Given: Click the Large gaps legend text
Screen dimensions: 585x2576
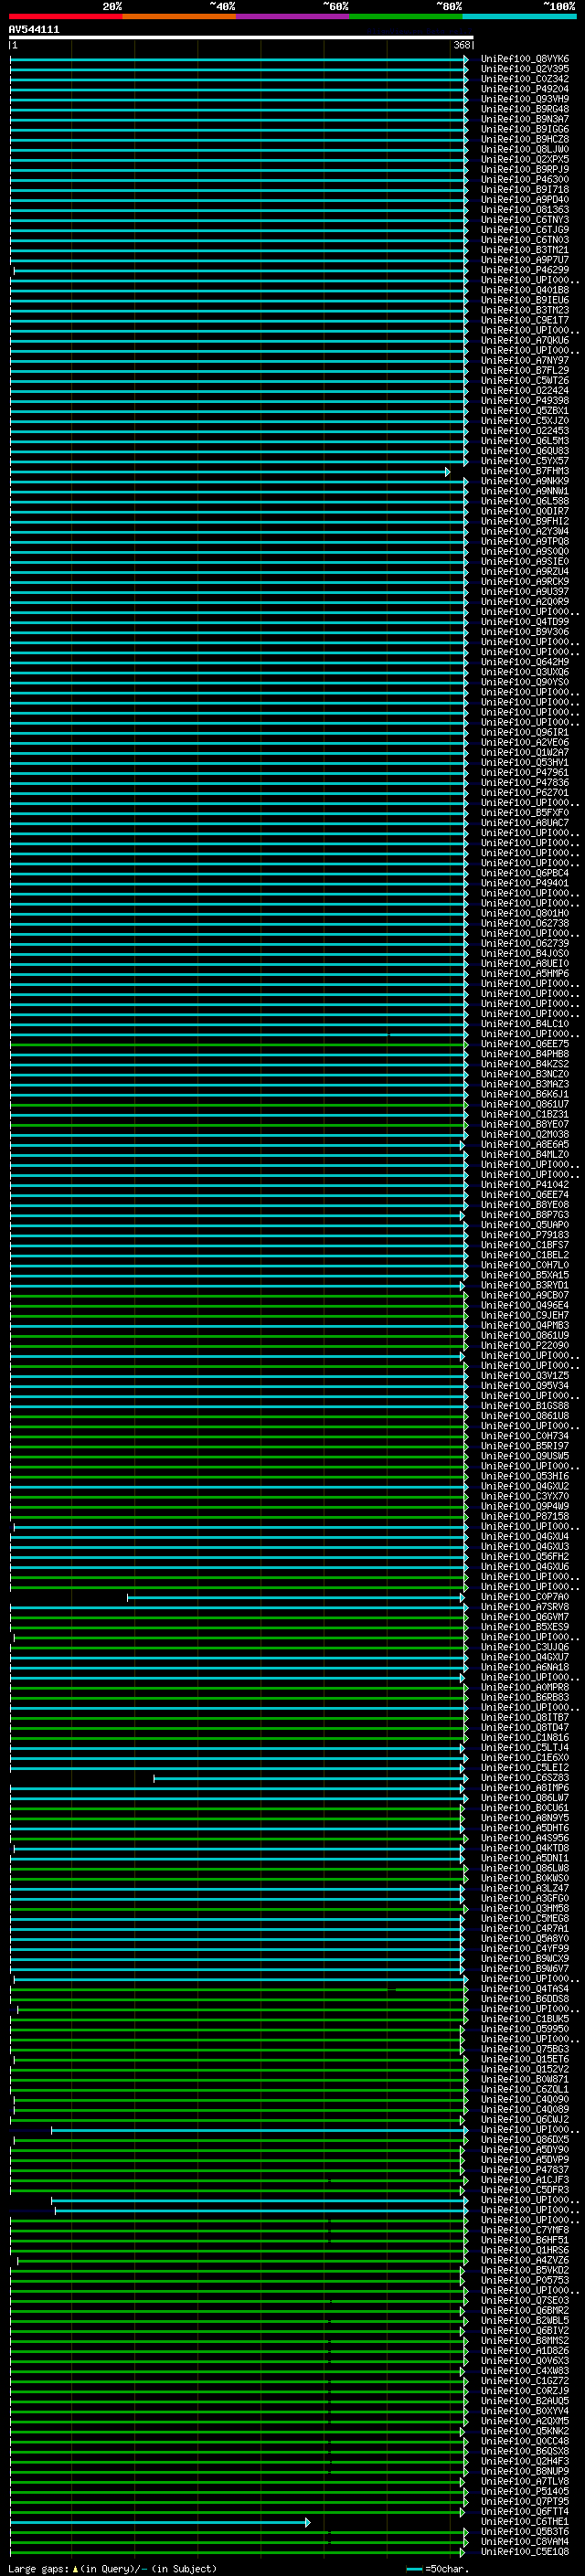Looking at the screenshot, I should point(112,2568).
